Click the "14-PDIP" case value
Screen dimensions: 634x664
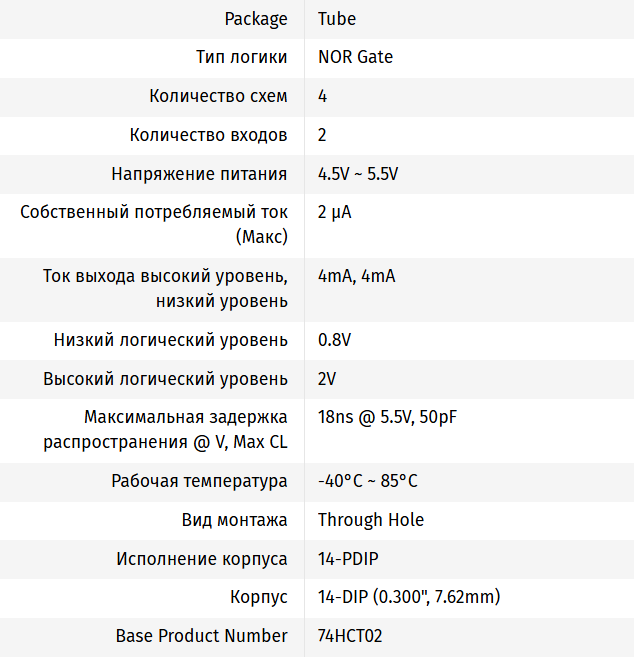tap(348, 559)
